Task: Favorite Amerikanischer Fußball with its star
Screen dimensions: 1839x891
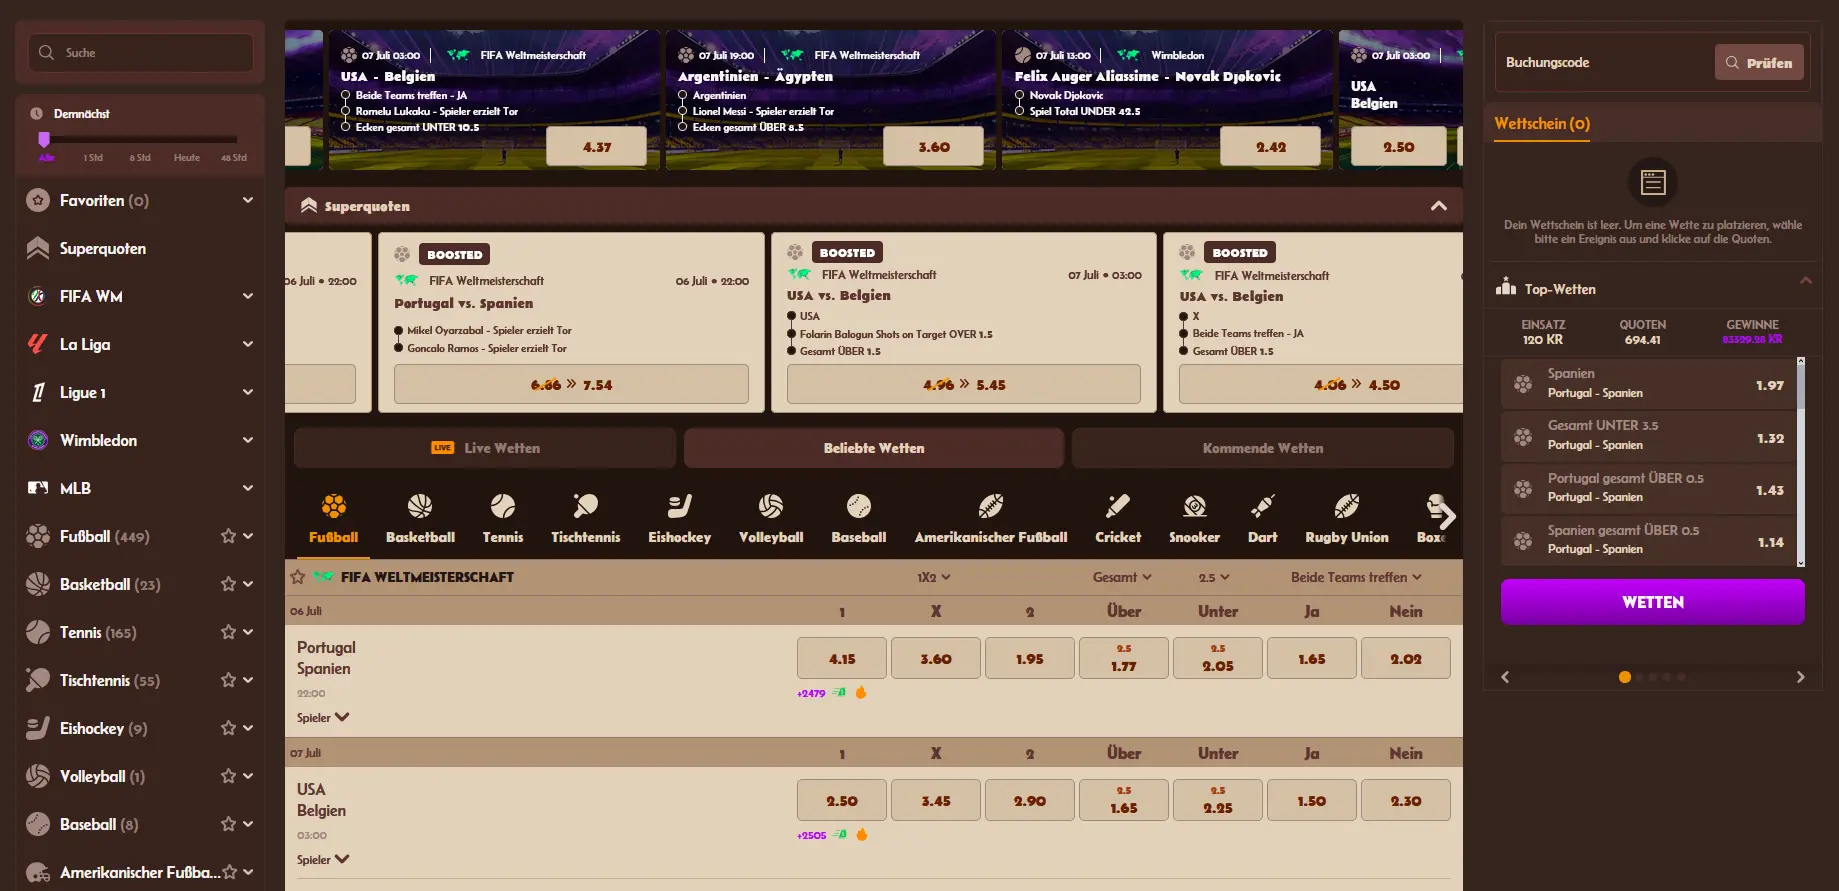Action: click(x=230, y=872)
